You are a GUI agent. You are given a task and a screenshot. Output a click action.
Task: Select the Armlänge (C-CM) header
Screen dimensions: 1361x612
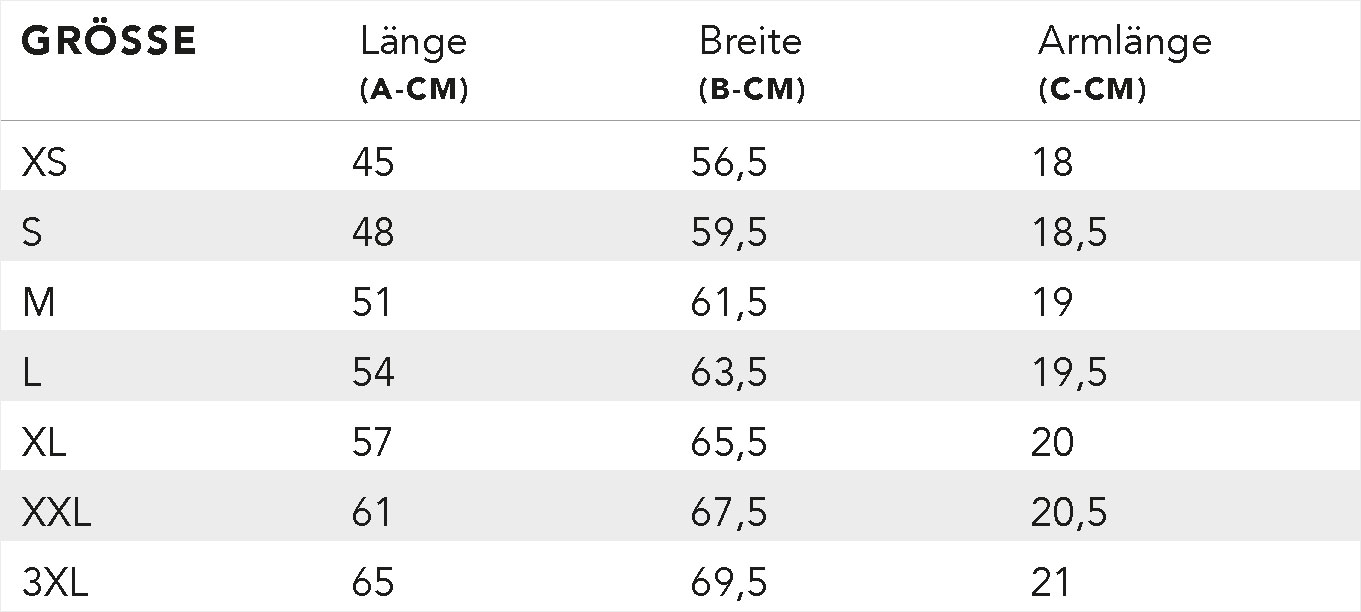tap(1125, 64)
